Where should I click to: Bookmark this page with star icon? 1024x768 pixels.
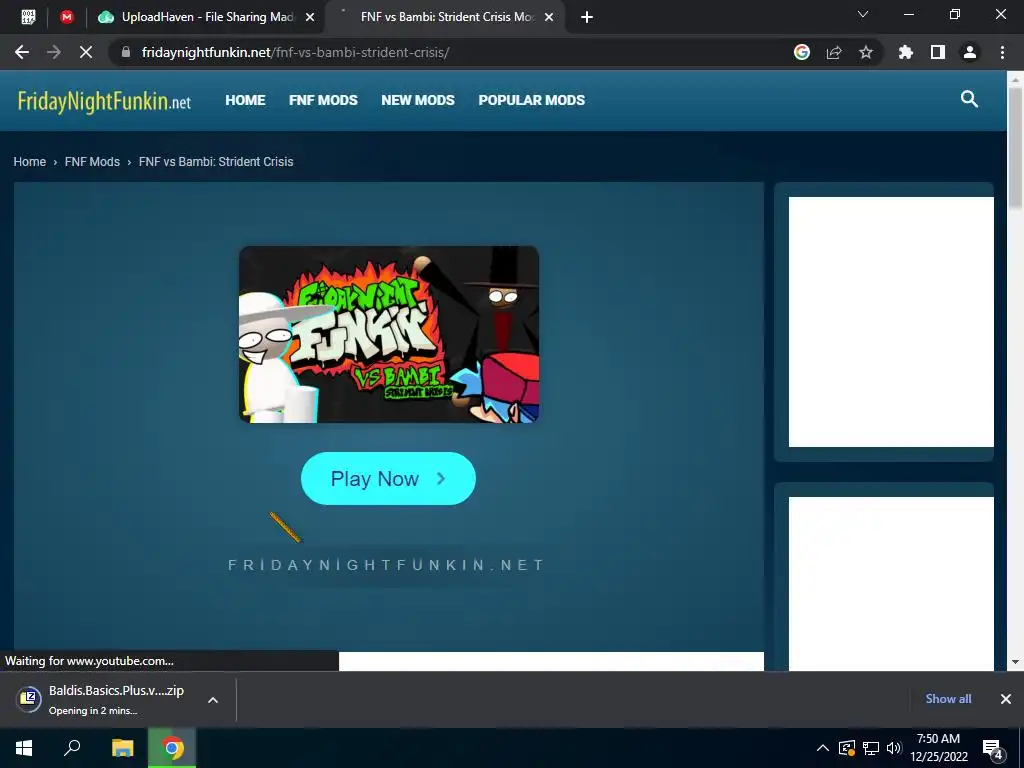(866, 52)
